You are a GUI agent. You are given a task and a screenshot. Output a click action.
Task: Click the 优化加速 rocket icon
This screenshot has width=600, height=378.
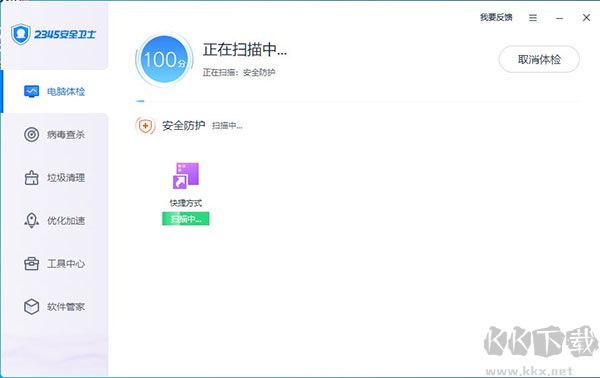[x=31, y=221]
